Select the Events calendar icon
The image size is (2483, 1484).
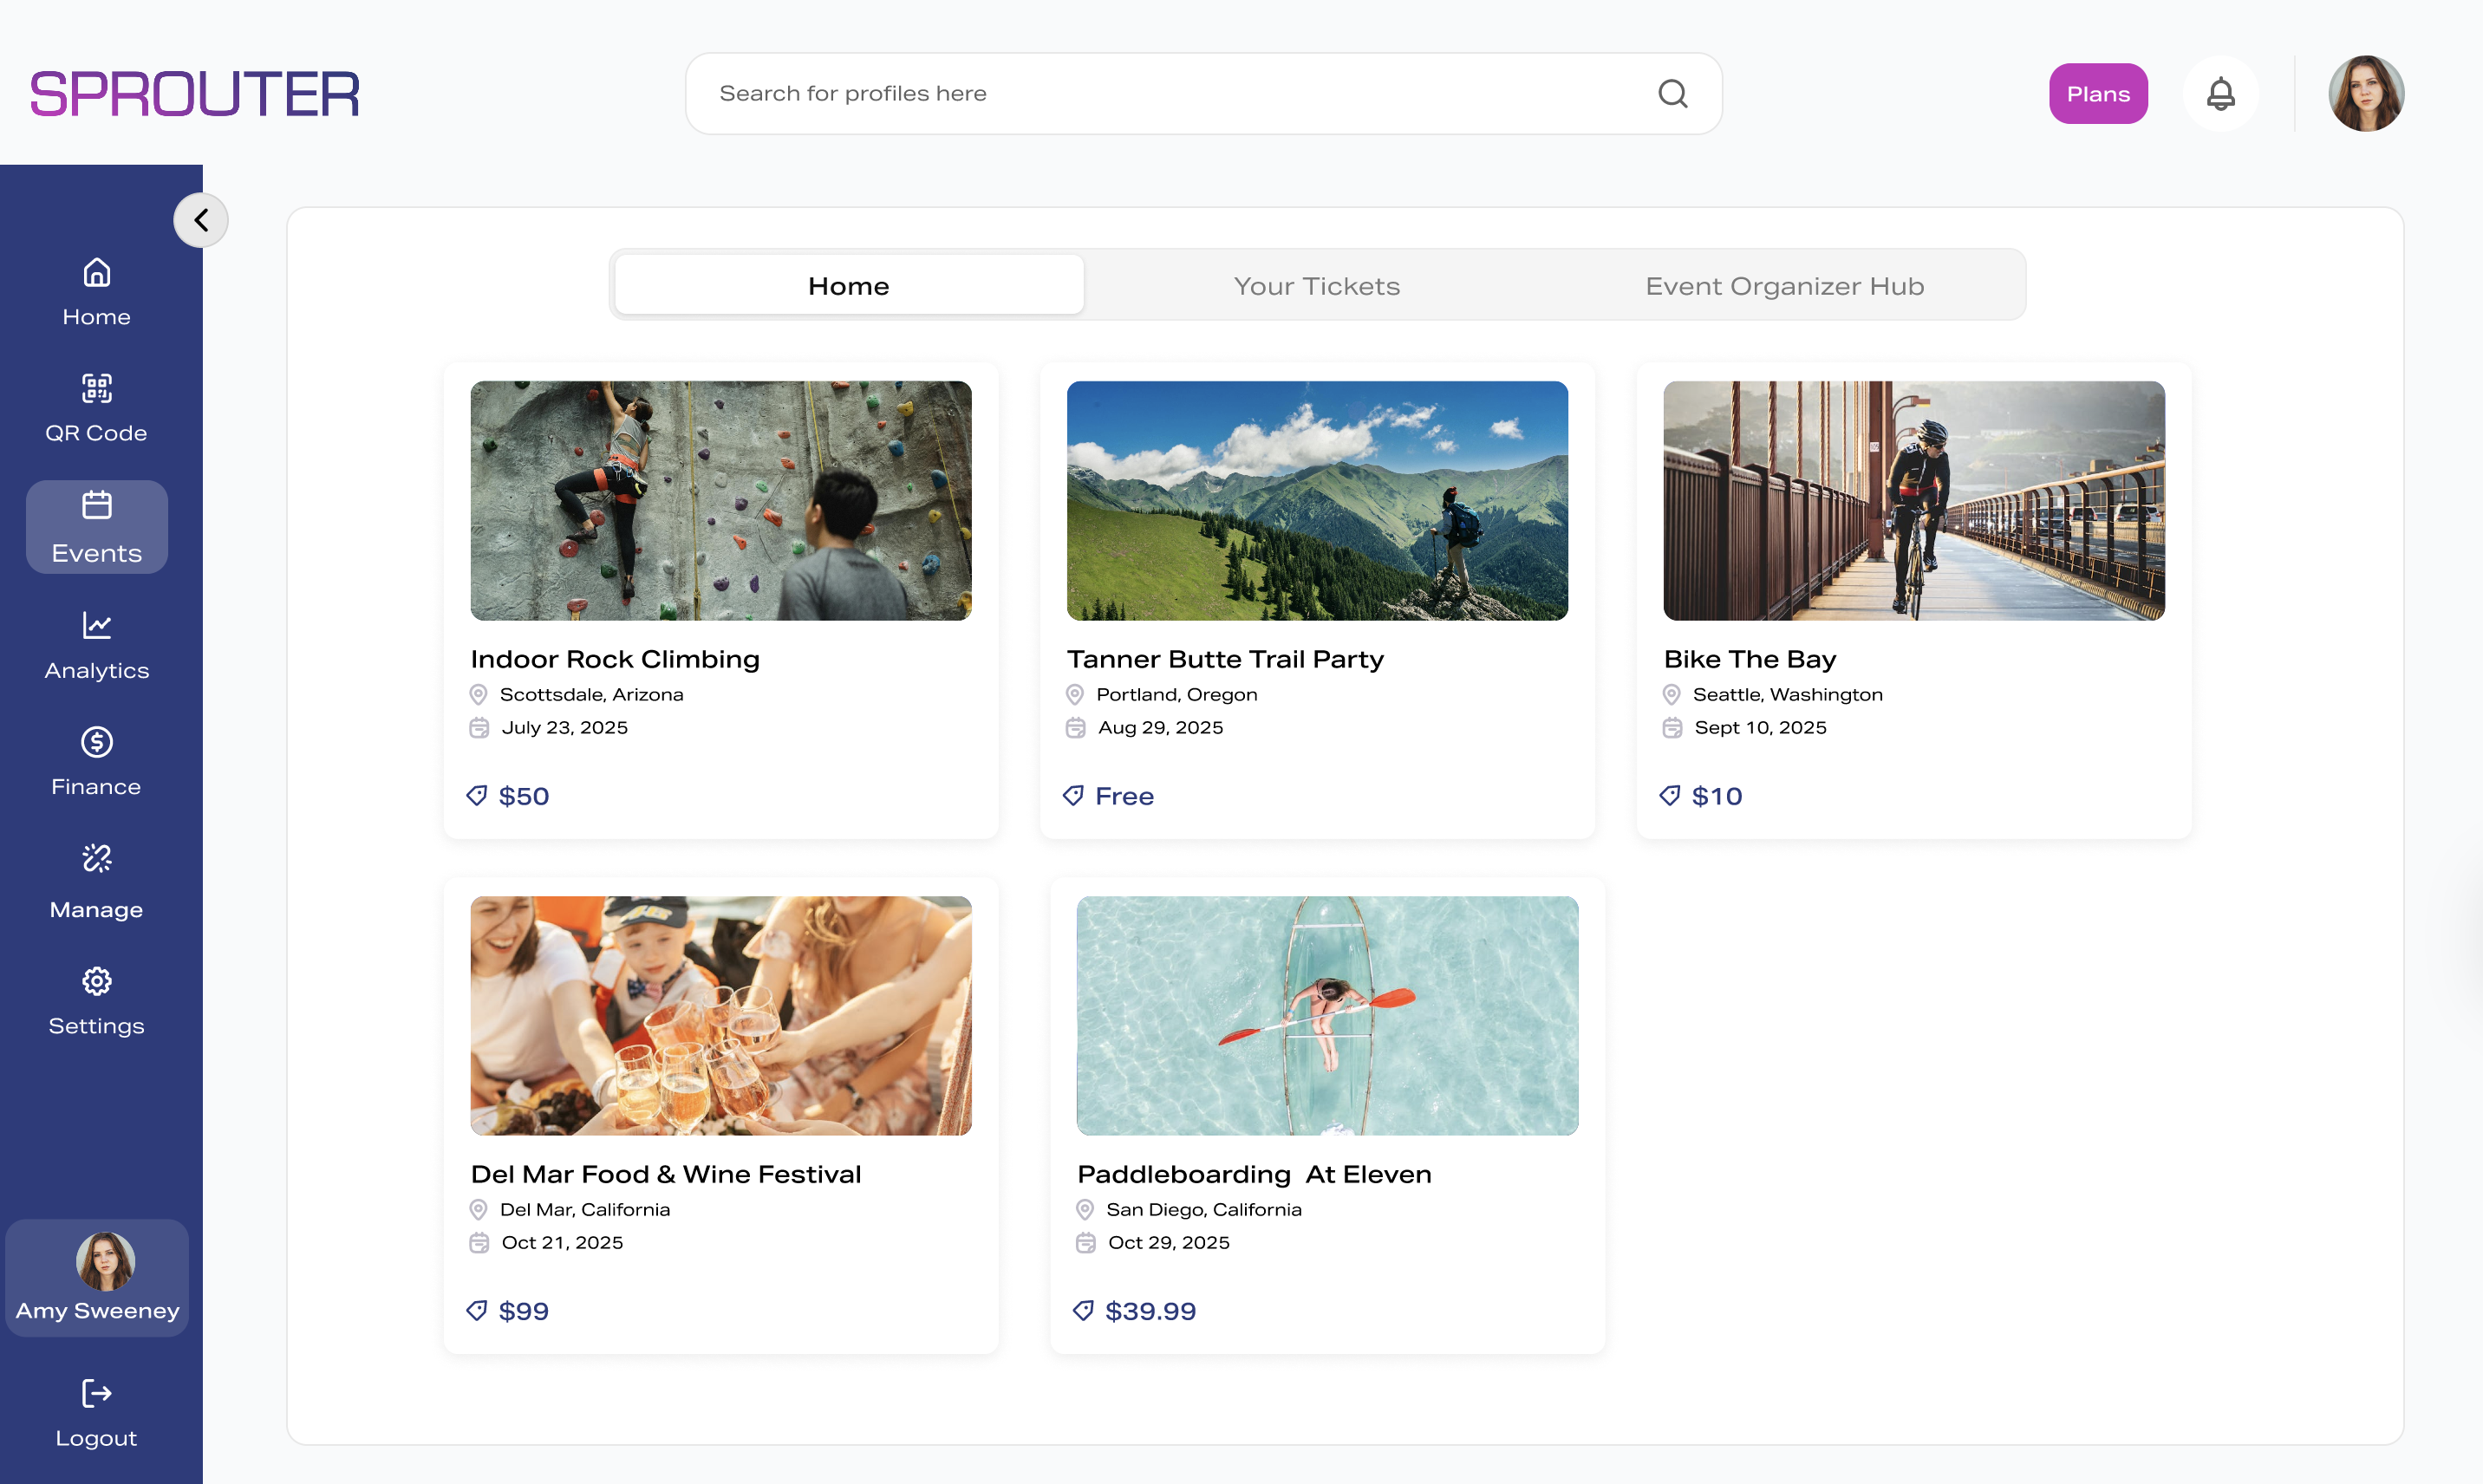(96, 506)
